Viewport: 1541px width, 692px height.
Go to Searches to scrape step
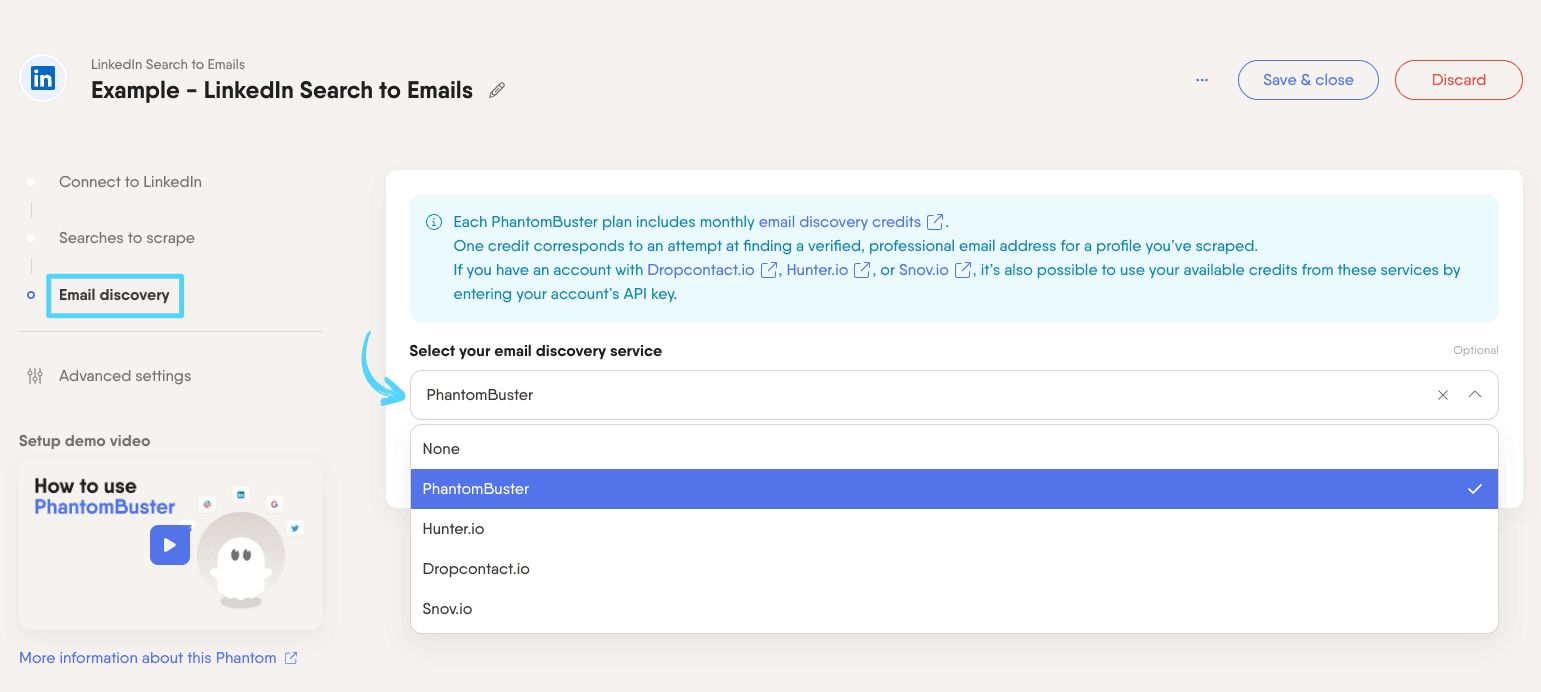click(127, 238)
